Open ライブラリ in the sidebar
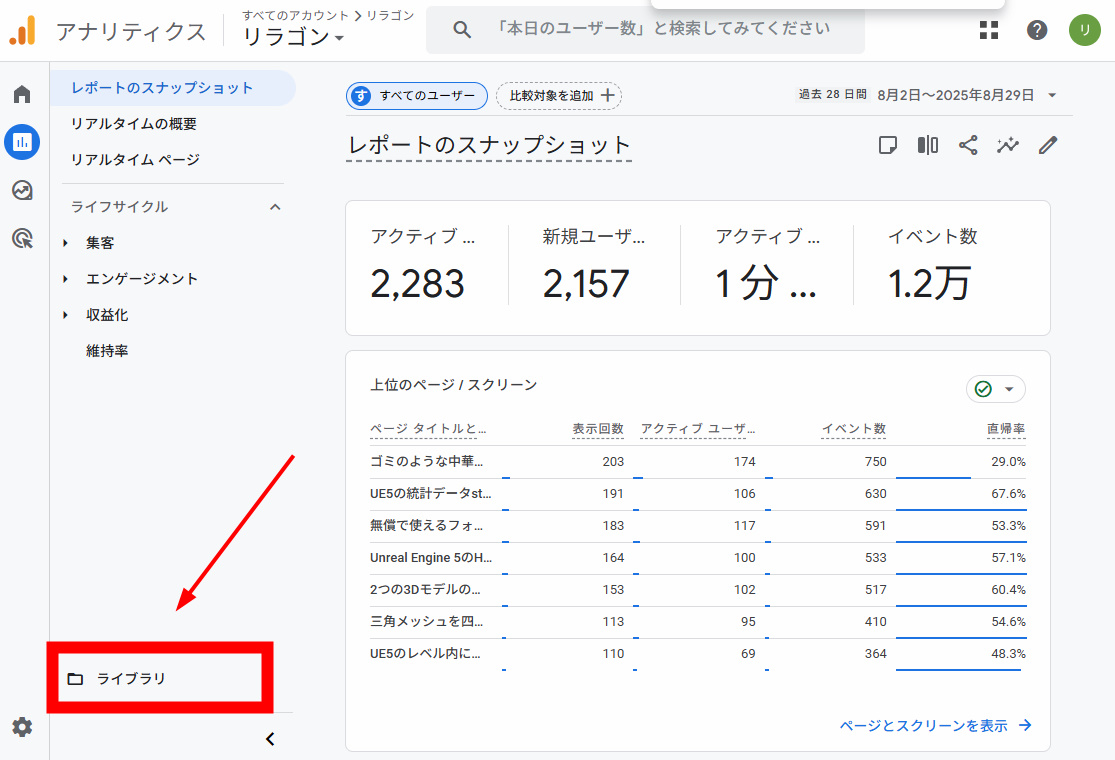1115x760 pixels. click(x=130, y=679)
